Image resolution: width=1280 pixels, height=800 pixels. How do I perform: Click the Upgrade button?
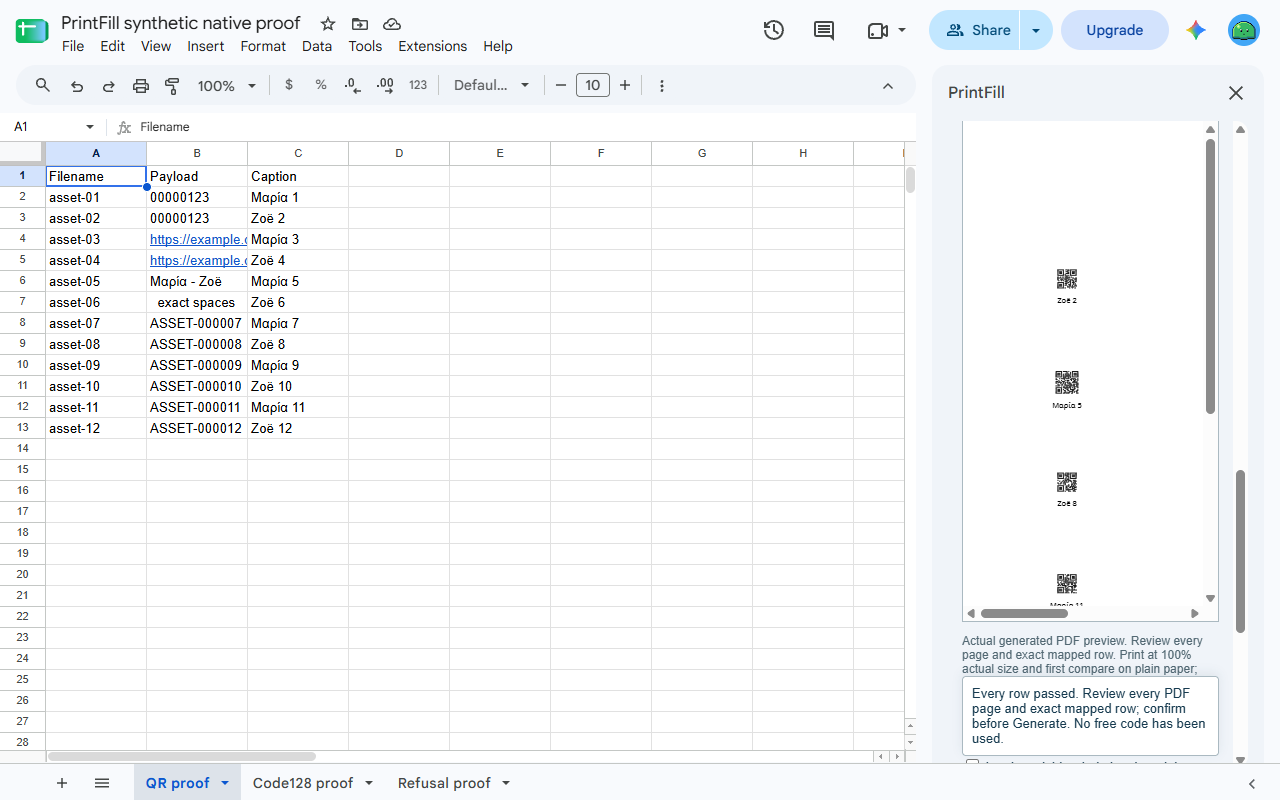(1114, 30)
